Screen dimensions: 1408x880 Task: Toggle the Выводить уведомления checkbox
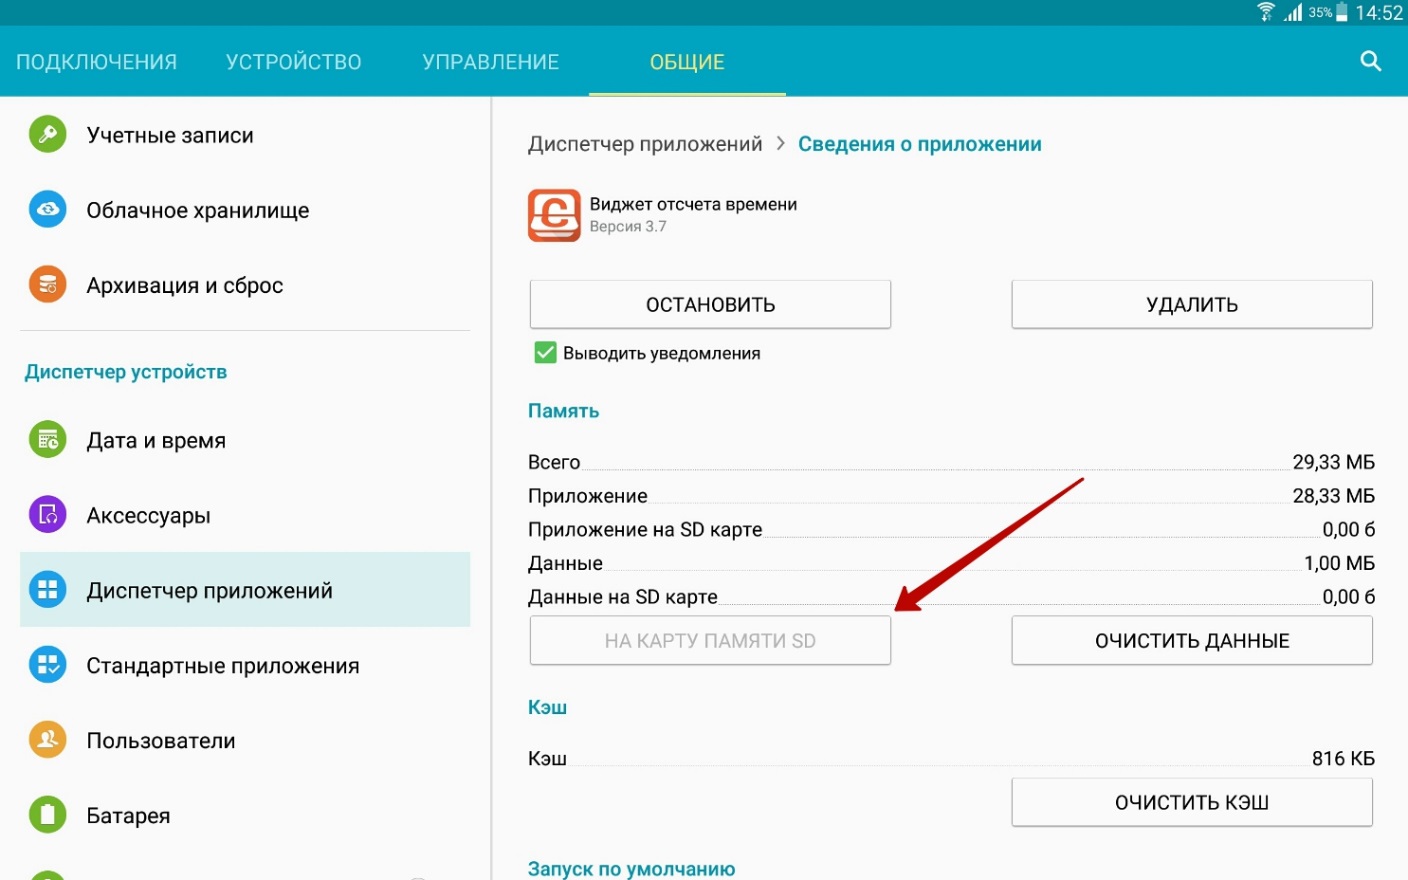tap(545, 352)
